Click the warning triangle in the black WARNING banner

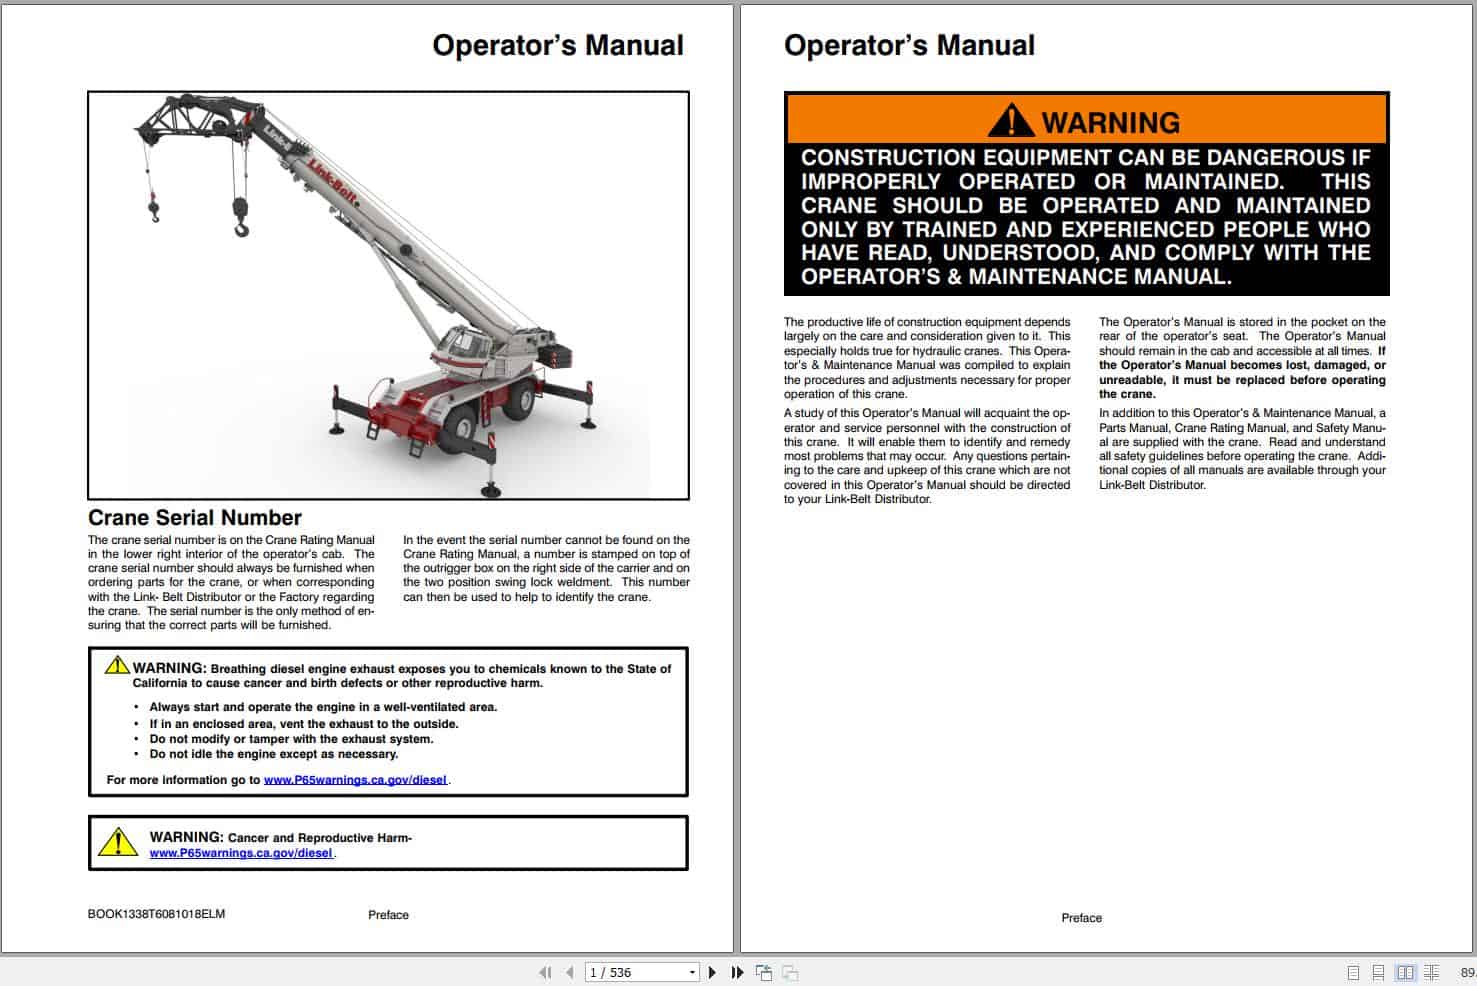(x=1013, y=121)
